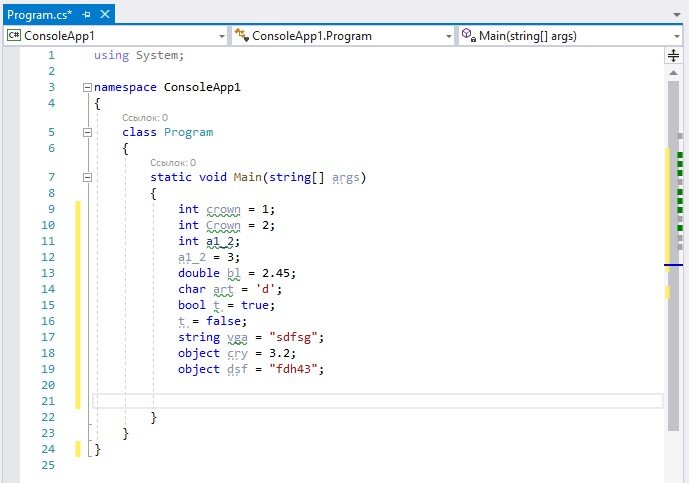
Task: Click the 'true' keyword on line 15
Action: (x=255, y=305)
